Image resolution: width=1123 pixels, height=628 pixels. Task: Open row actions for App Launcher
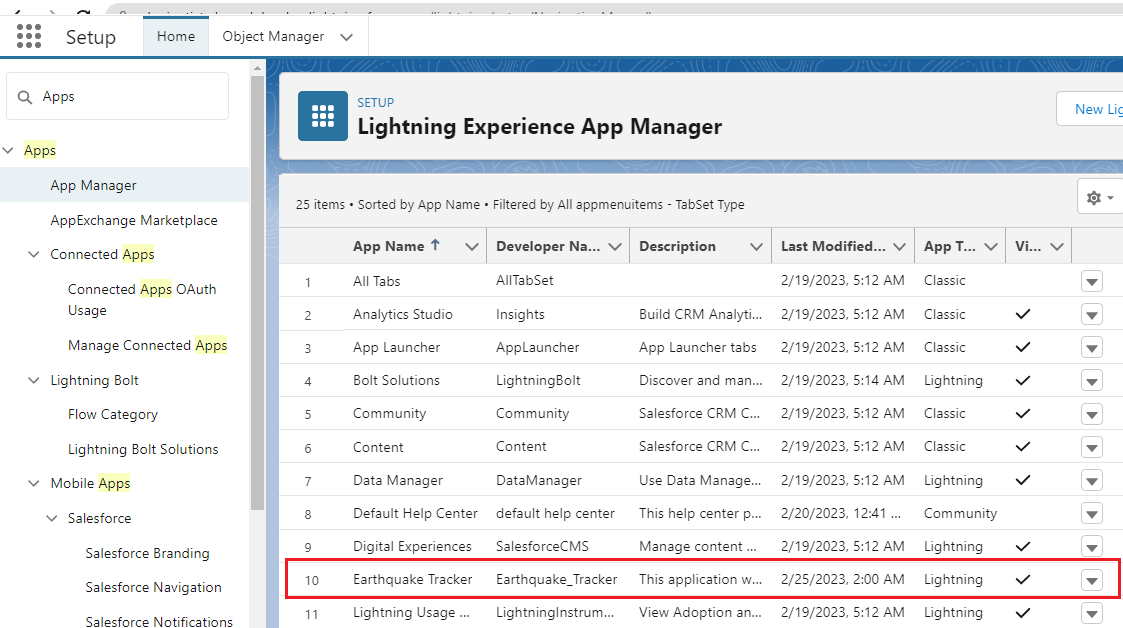(1091, 348)
